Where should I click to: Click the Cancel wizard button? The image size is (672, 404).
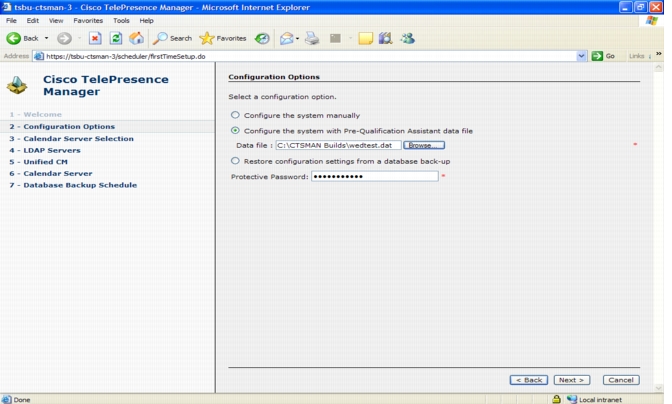(x=621, y=380)
